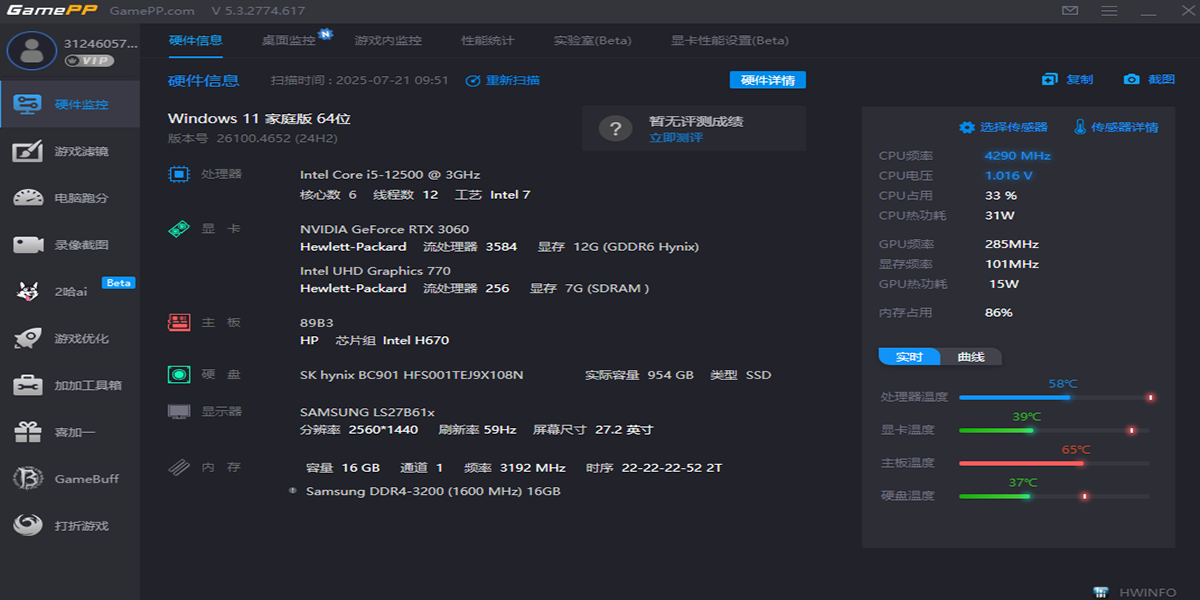The width and height of the screenshot is (1200, 600).
Task: Click the 截图 screenshot button
Action: click(1149, 80)
